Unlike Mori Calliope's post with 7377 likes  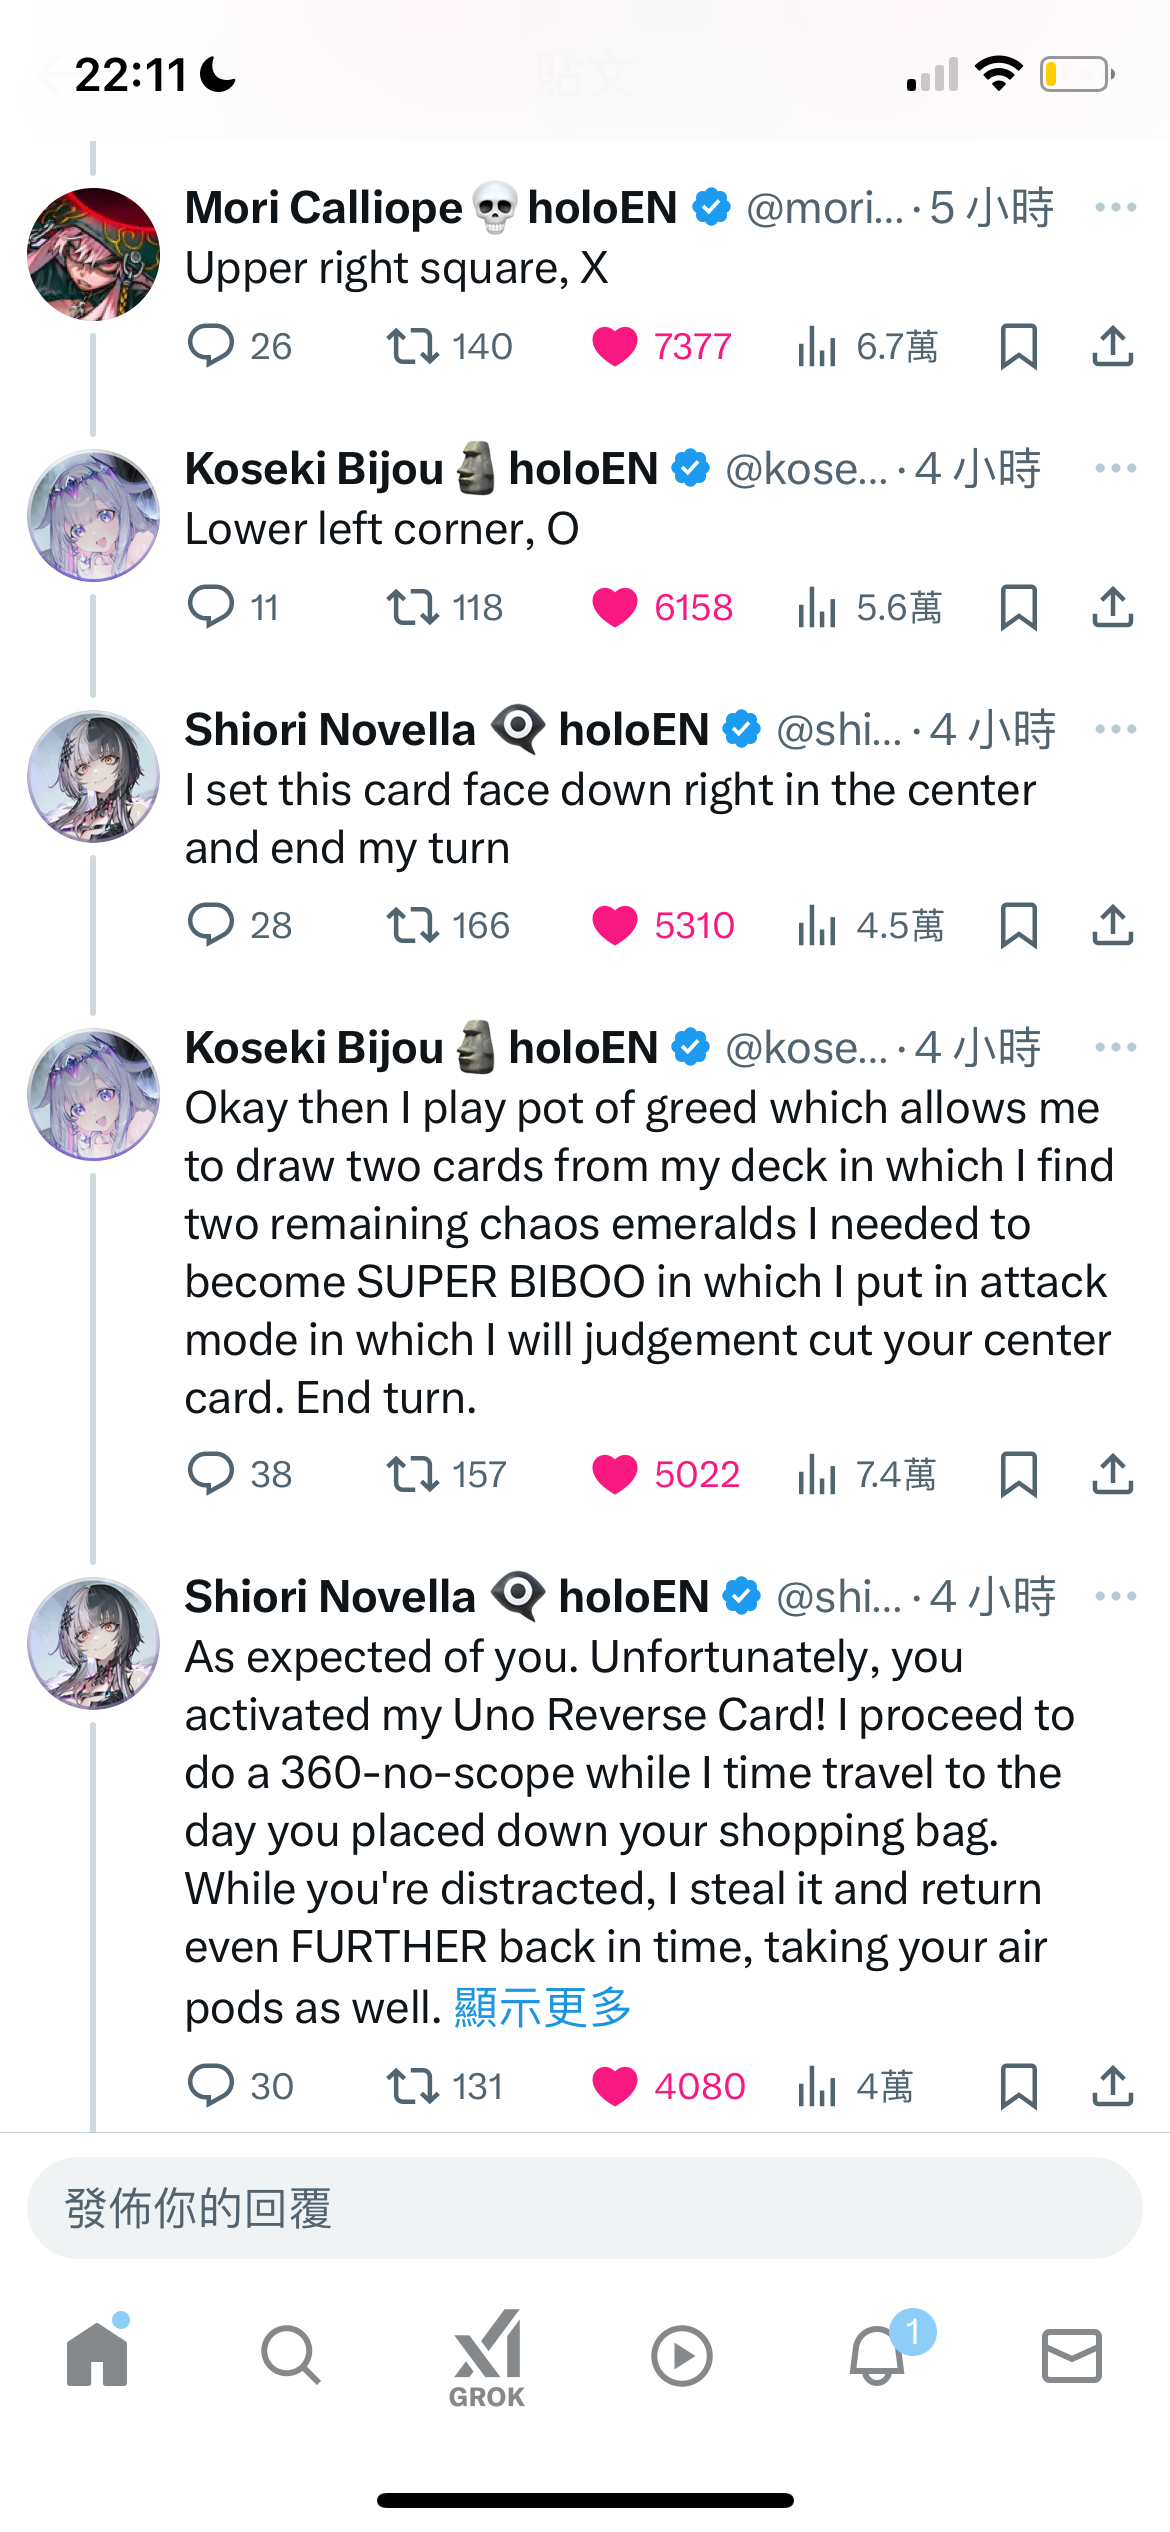pos(662,346)
